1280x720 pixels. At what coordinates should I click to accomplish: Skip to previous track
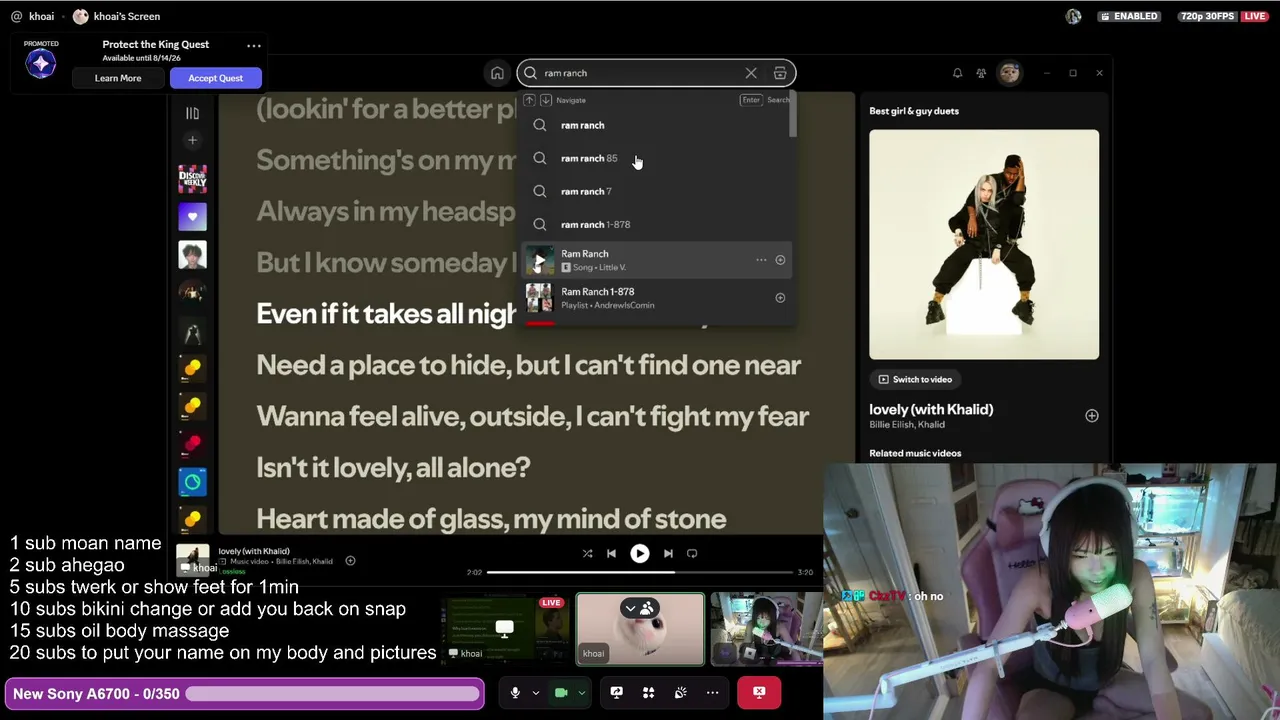coord(611,553)
